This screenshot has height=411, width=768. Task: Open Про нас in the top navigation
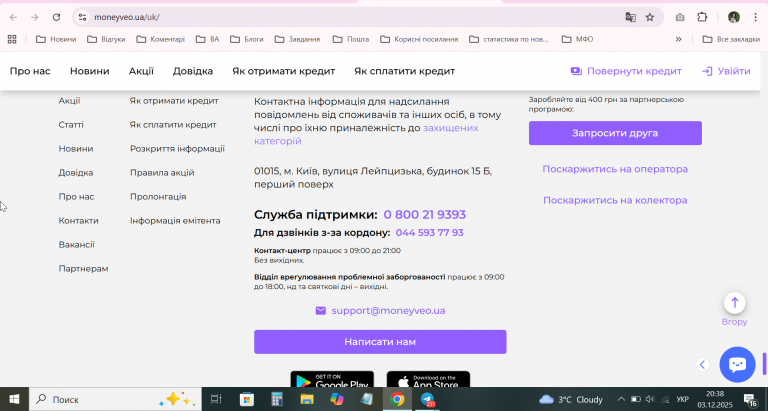tap(30, 71)
